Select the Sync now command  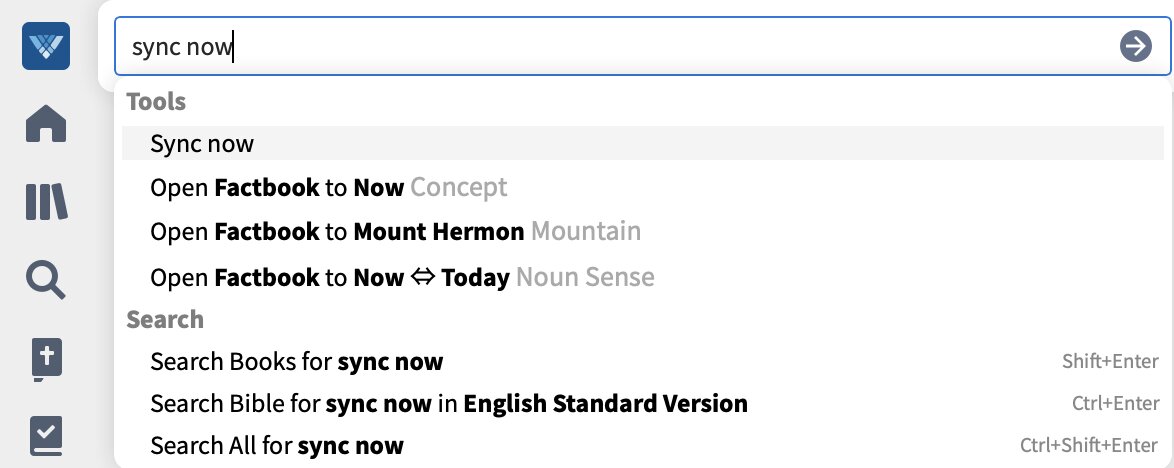(x=642, y=143)
